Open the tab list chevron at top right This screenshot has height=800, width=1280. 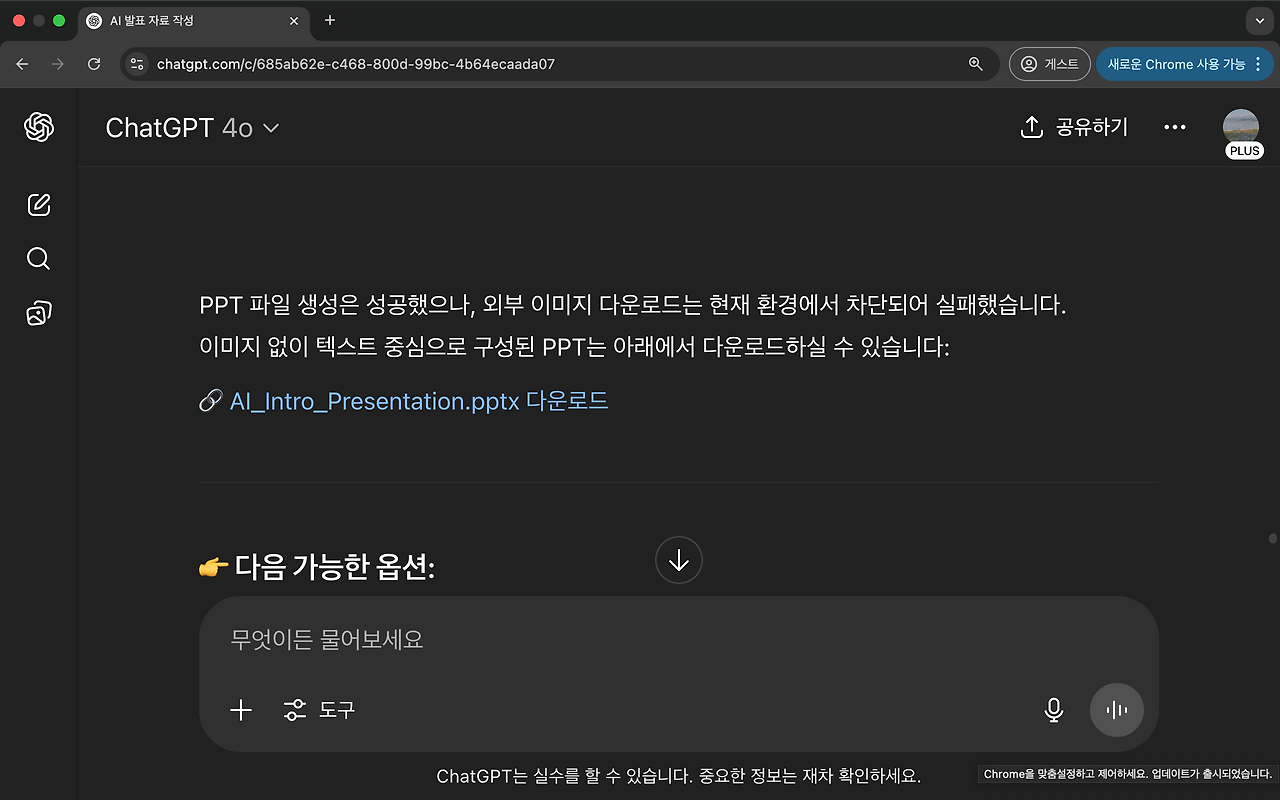click(1258, 20)
